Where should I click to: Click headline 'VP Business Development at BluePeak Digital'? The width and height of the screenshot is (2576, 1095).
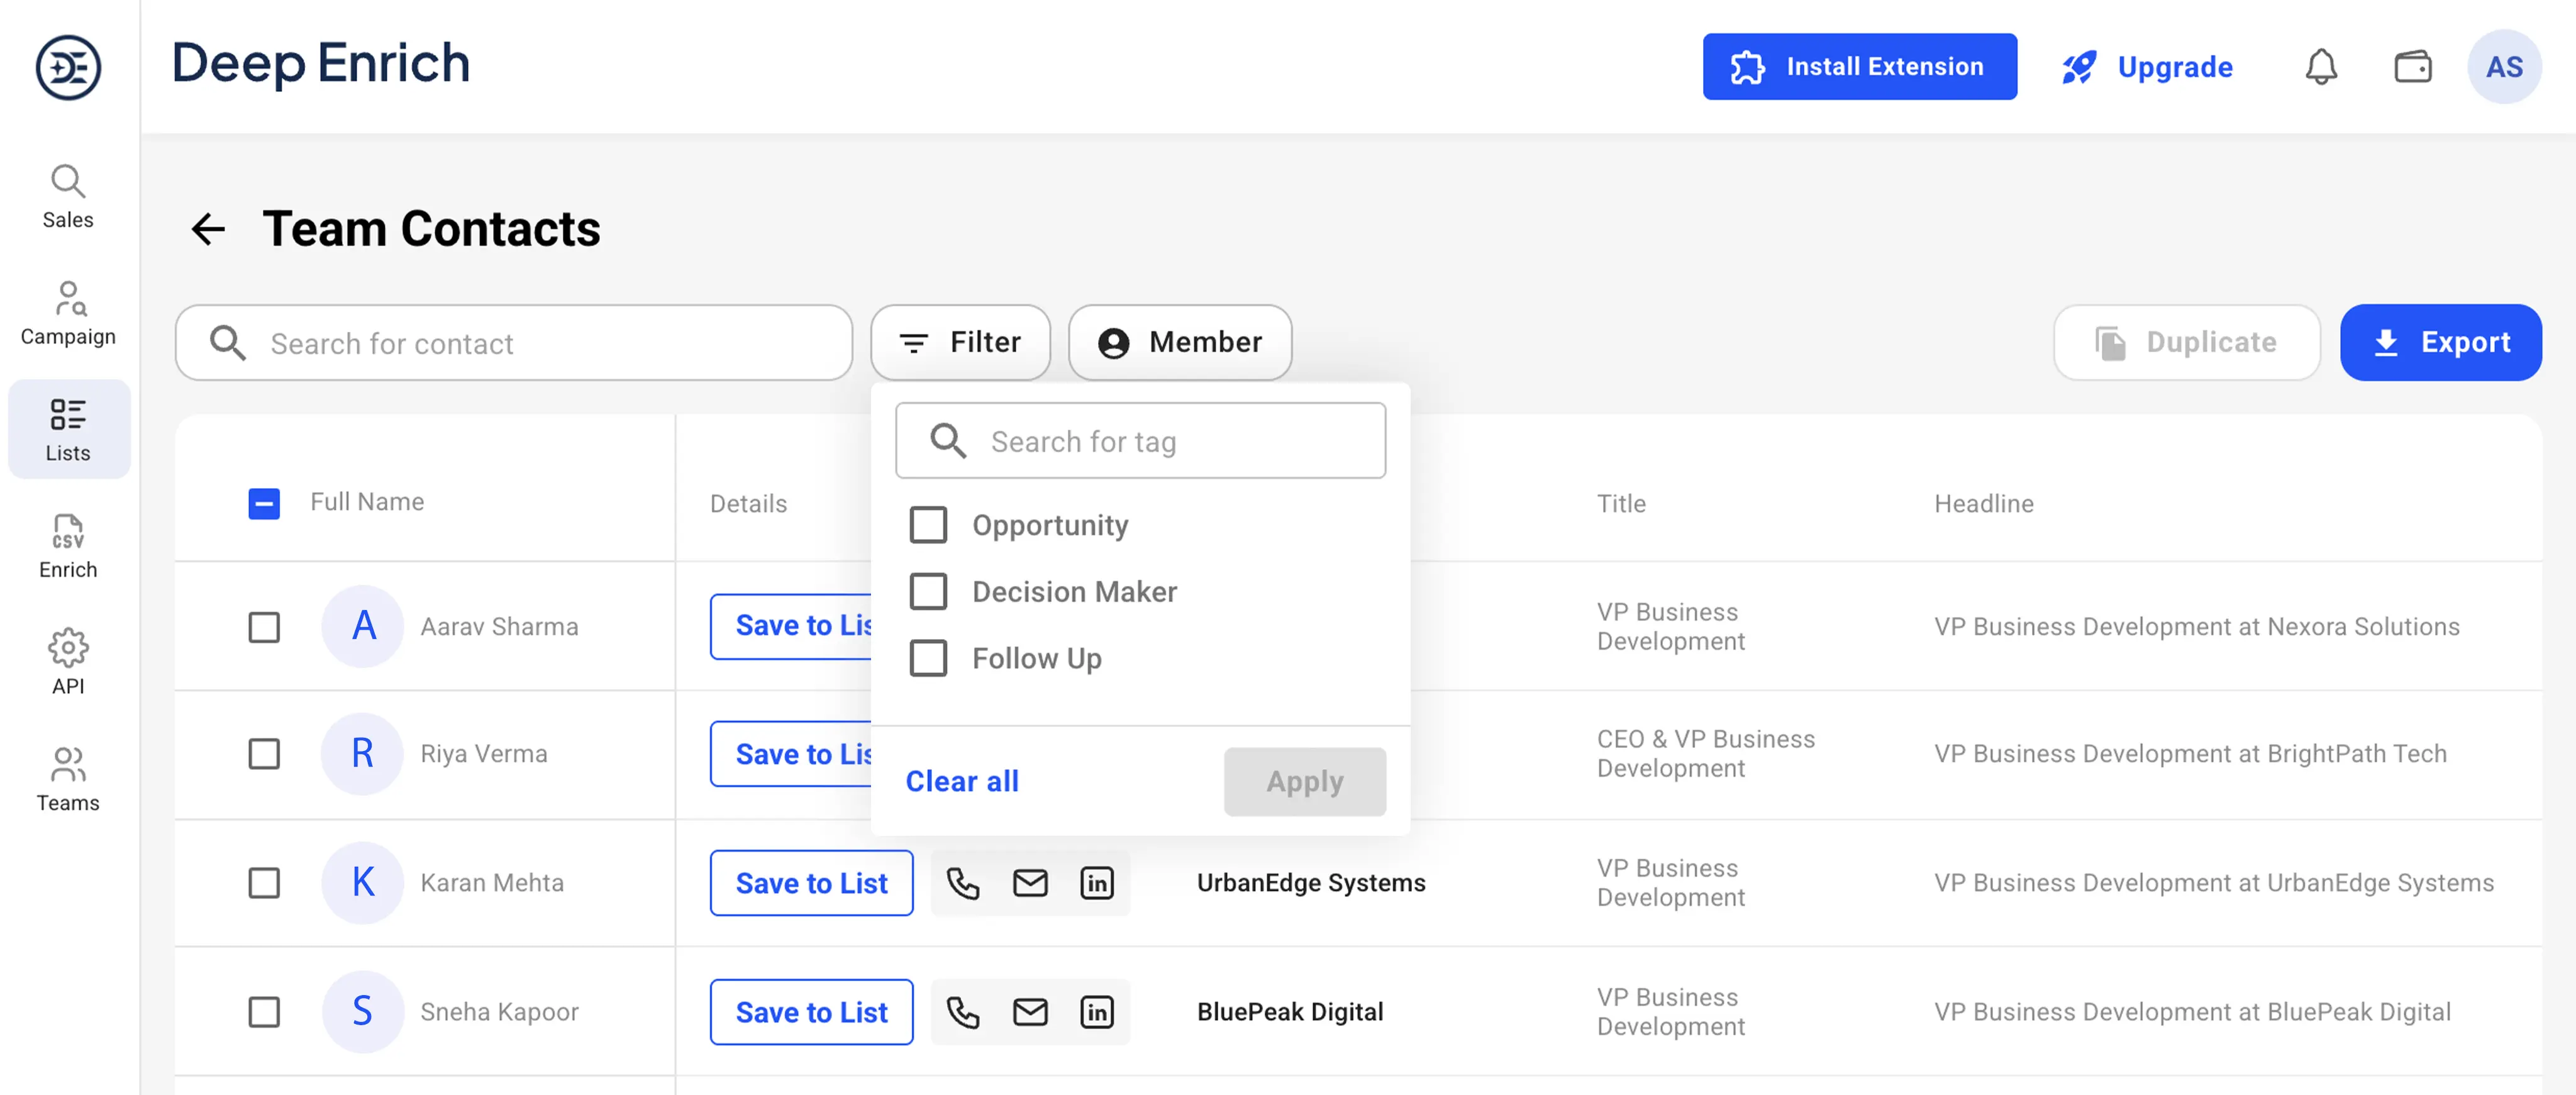tap(2192, 1012)
